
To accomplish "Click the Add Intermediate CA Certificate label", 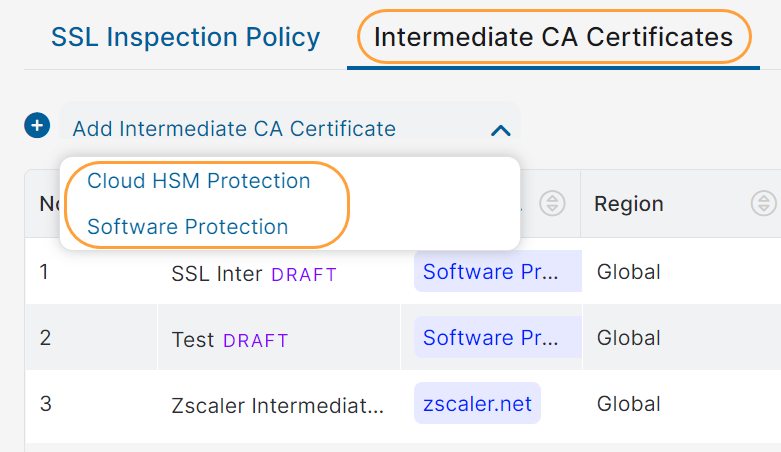I will coord(234,129).
